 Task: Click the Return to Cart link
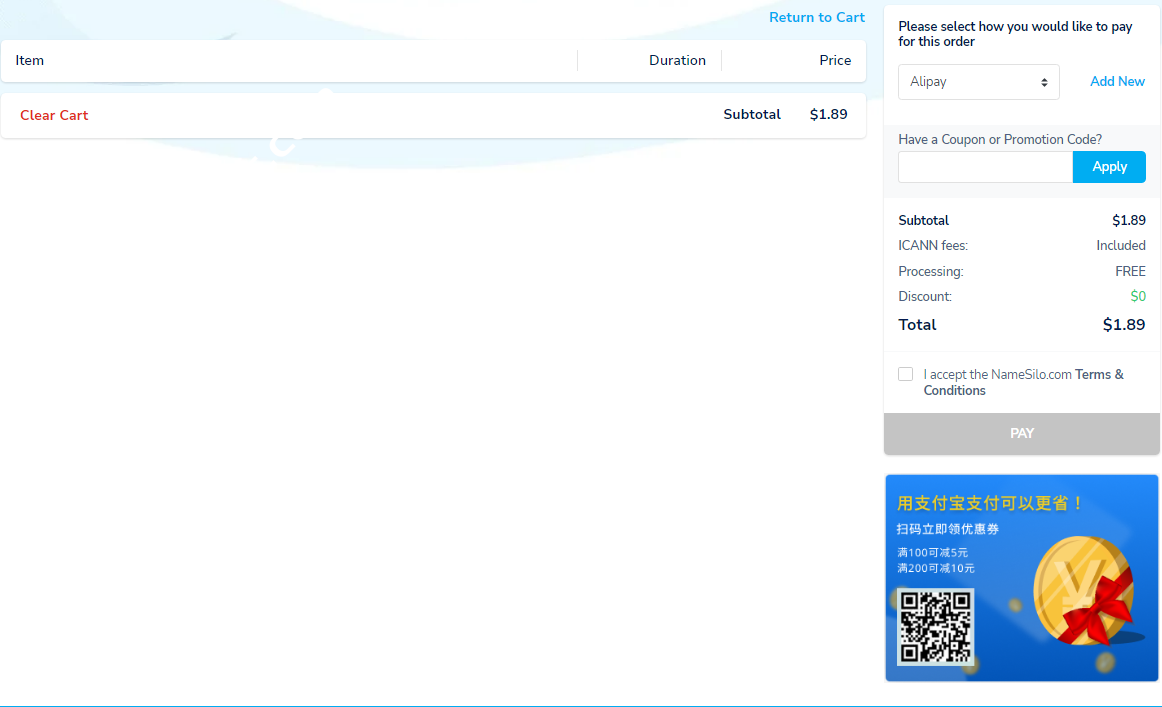tap(816, 17)
